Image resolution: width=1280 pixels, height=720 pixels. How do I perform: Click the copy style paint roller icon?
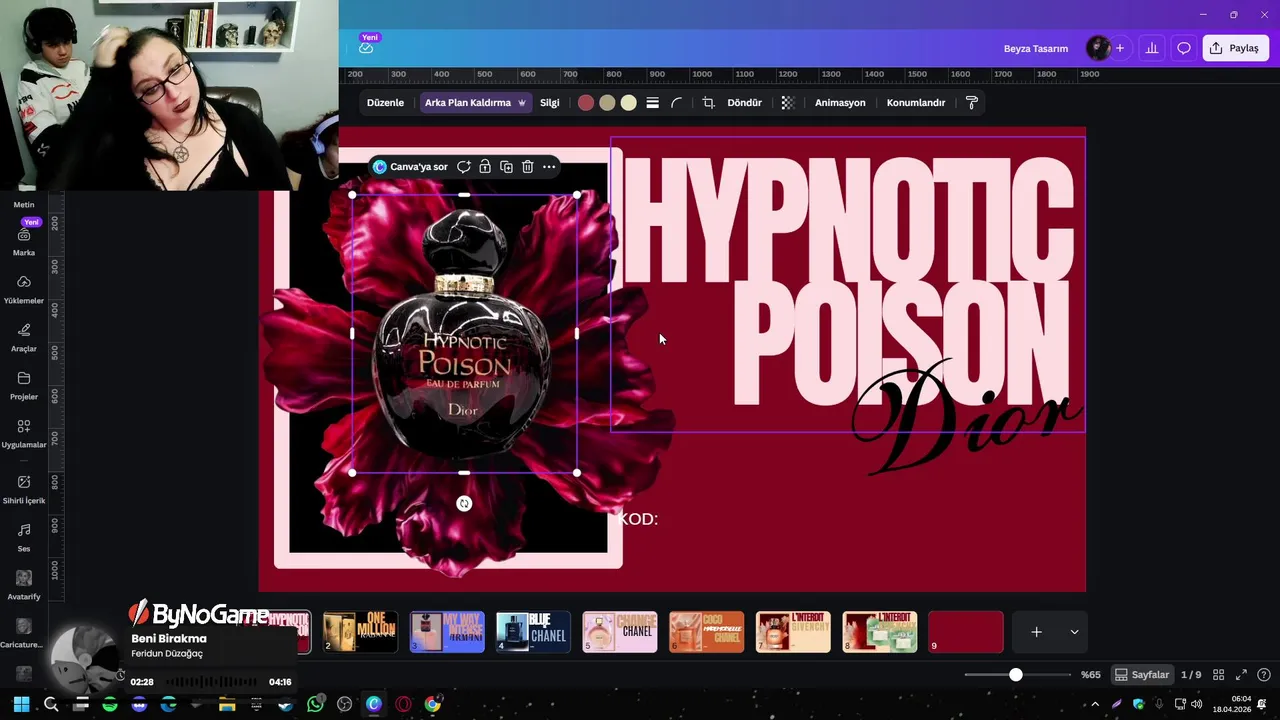[x=971, y=103]
